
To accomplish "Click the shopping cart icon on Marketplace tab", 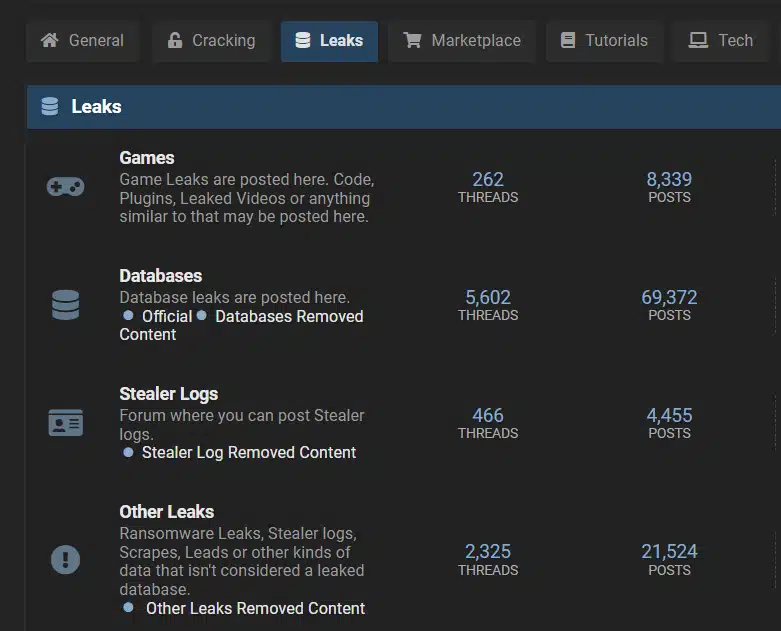I will pos(412,40).
